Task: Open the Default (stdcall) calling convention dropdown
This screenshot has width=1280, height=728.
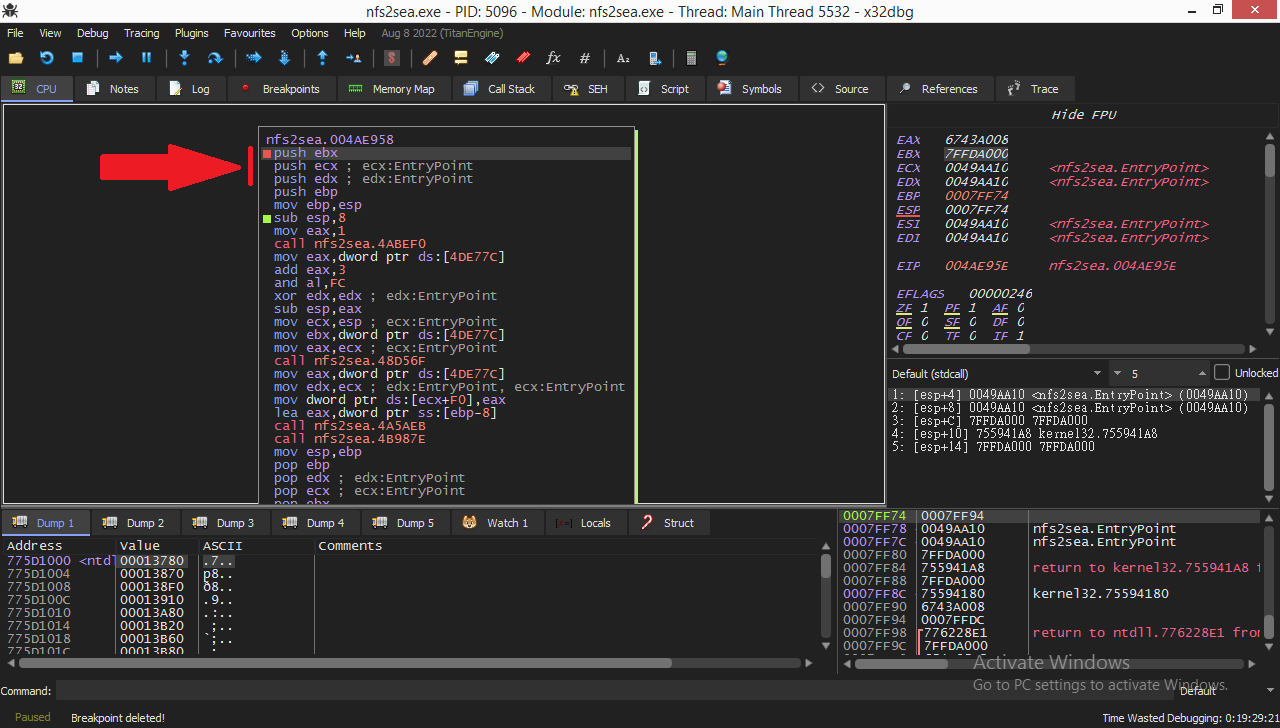Action: pos(998,373)
